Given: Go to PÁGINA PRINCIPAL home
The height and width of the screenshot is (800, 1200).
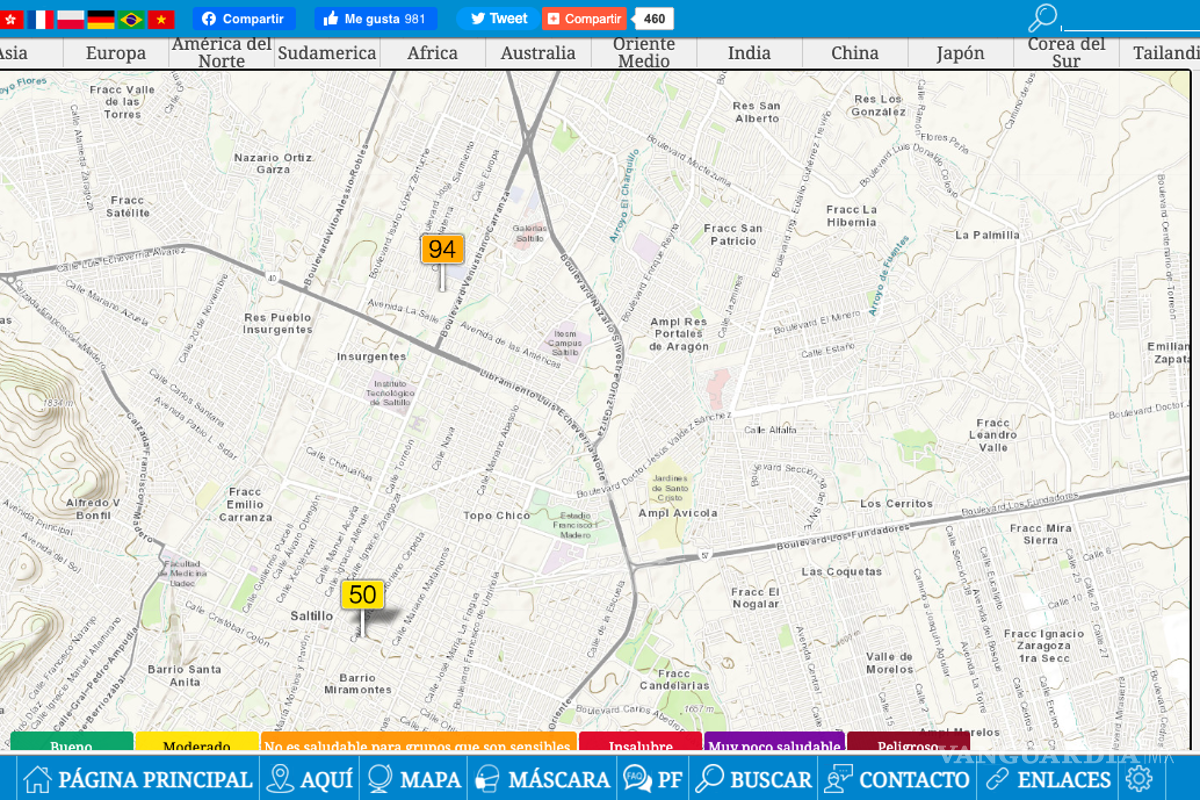Looking at the screenshot, I should tap(138, 779).
